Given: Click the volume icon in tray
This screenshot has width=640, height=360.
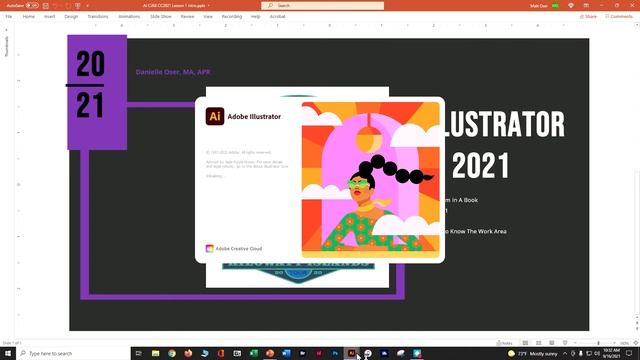Looking at the screenshot, I should [597, 353].
